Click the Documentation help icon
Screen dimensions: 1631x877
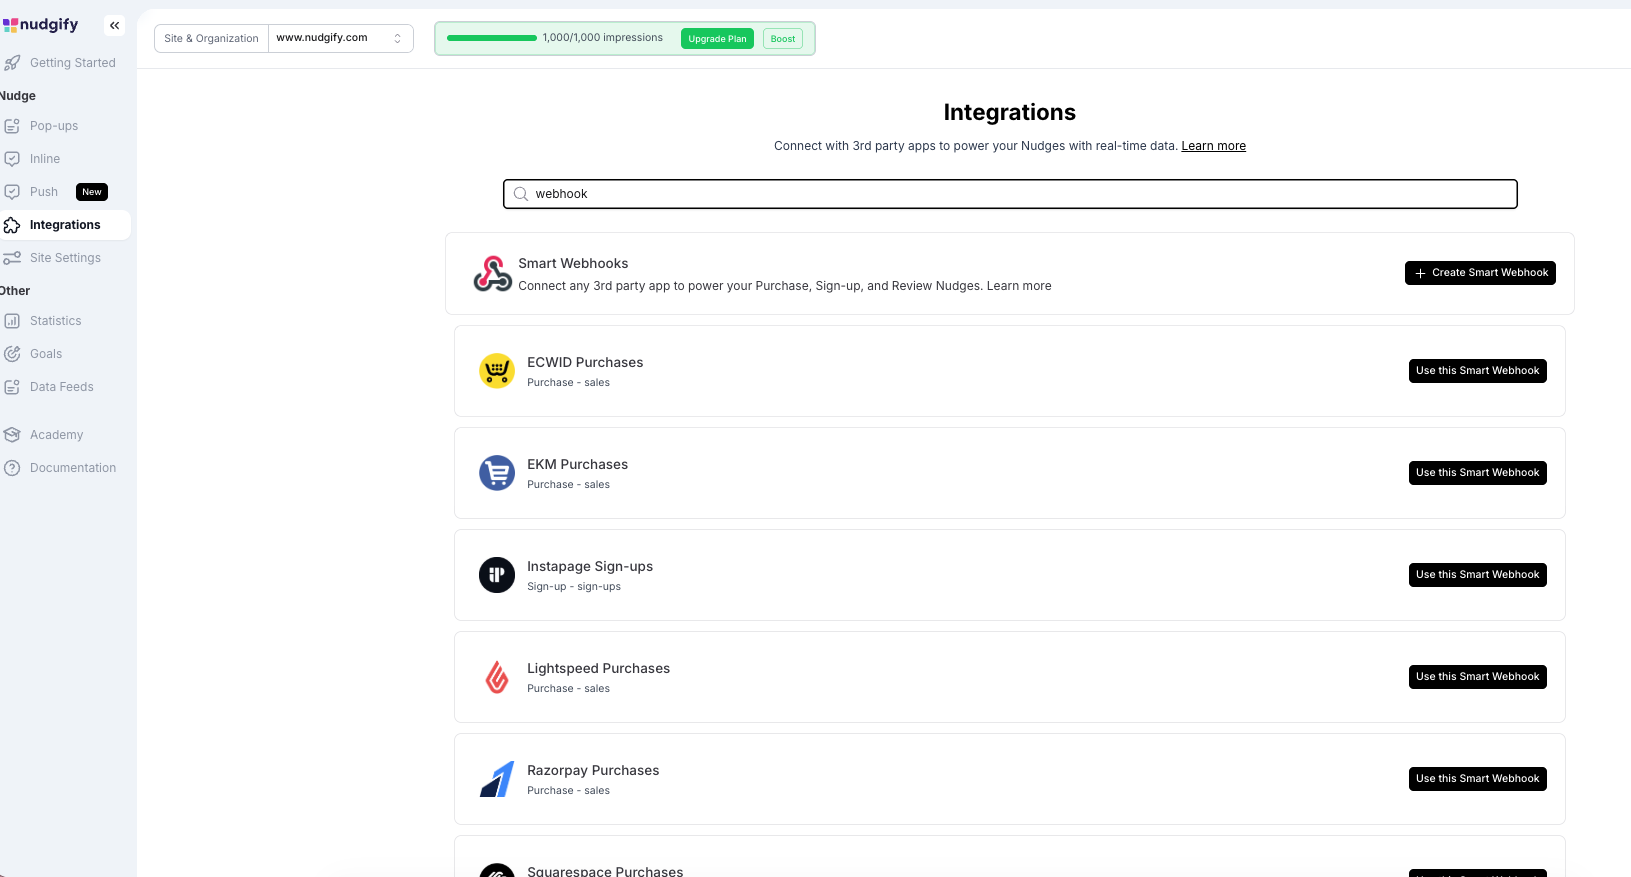[x=12, y=468]
